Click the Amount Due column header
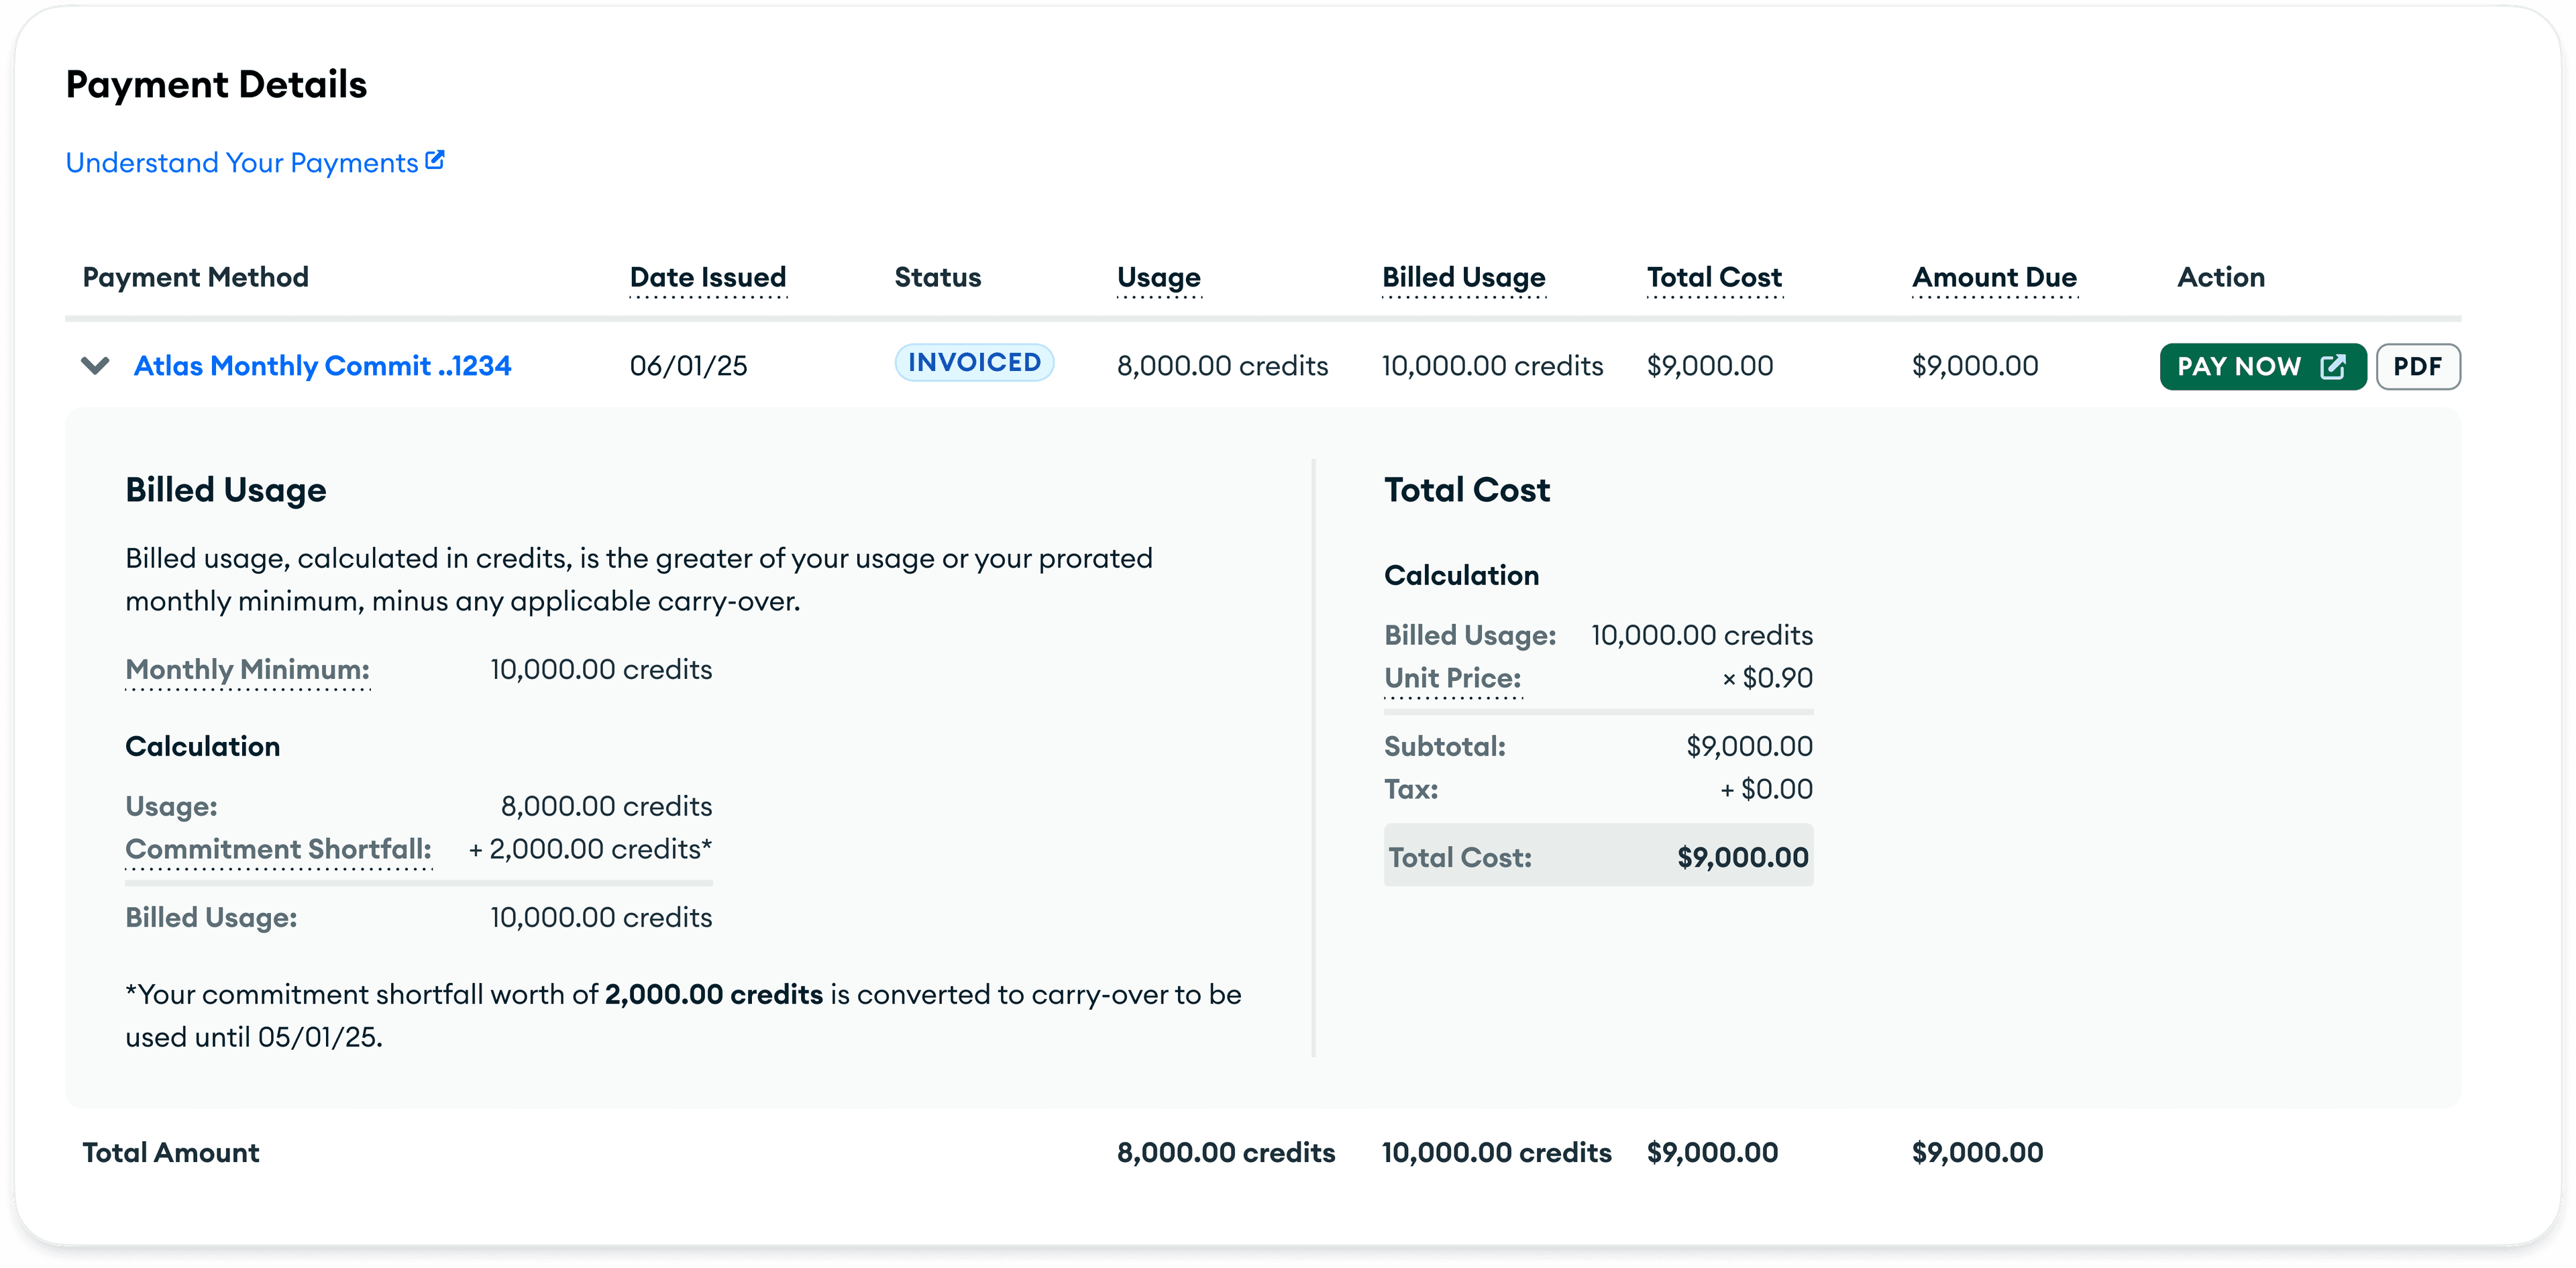This screenshot has height=1268, width=2576. [x=1993, y=277]
